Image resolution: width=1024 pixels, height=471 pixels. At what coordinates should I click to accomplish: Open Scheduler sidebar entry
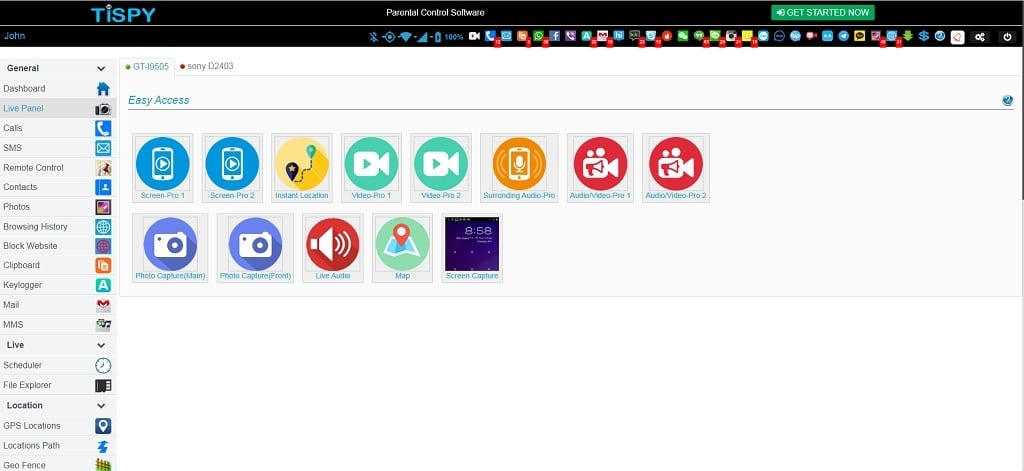coord(58,365)
